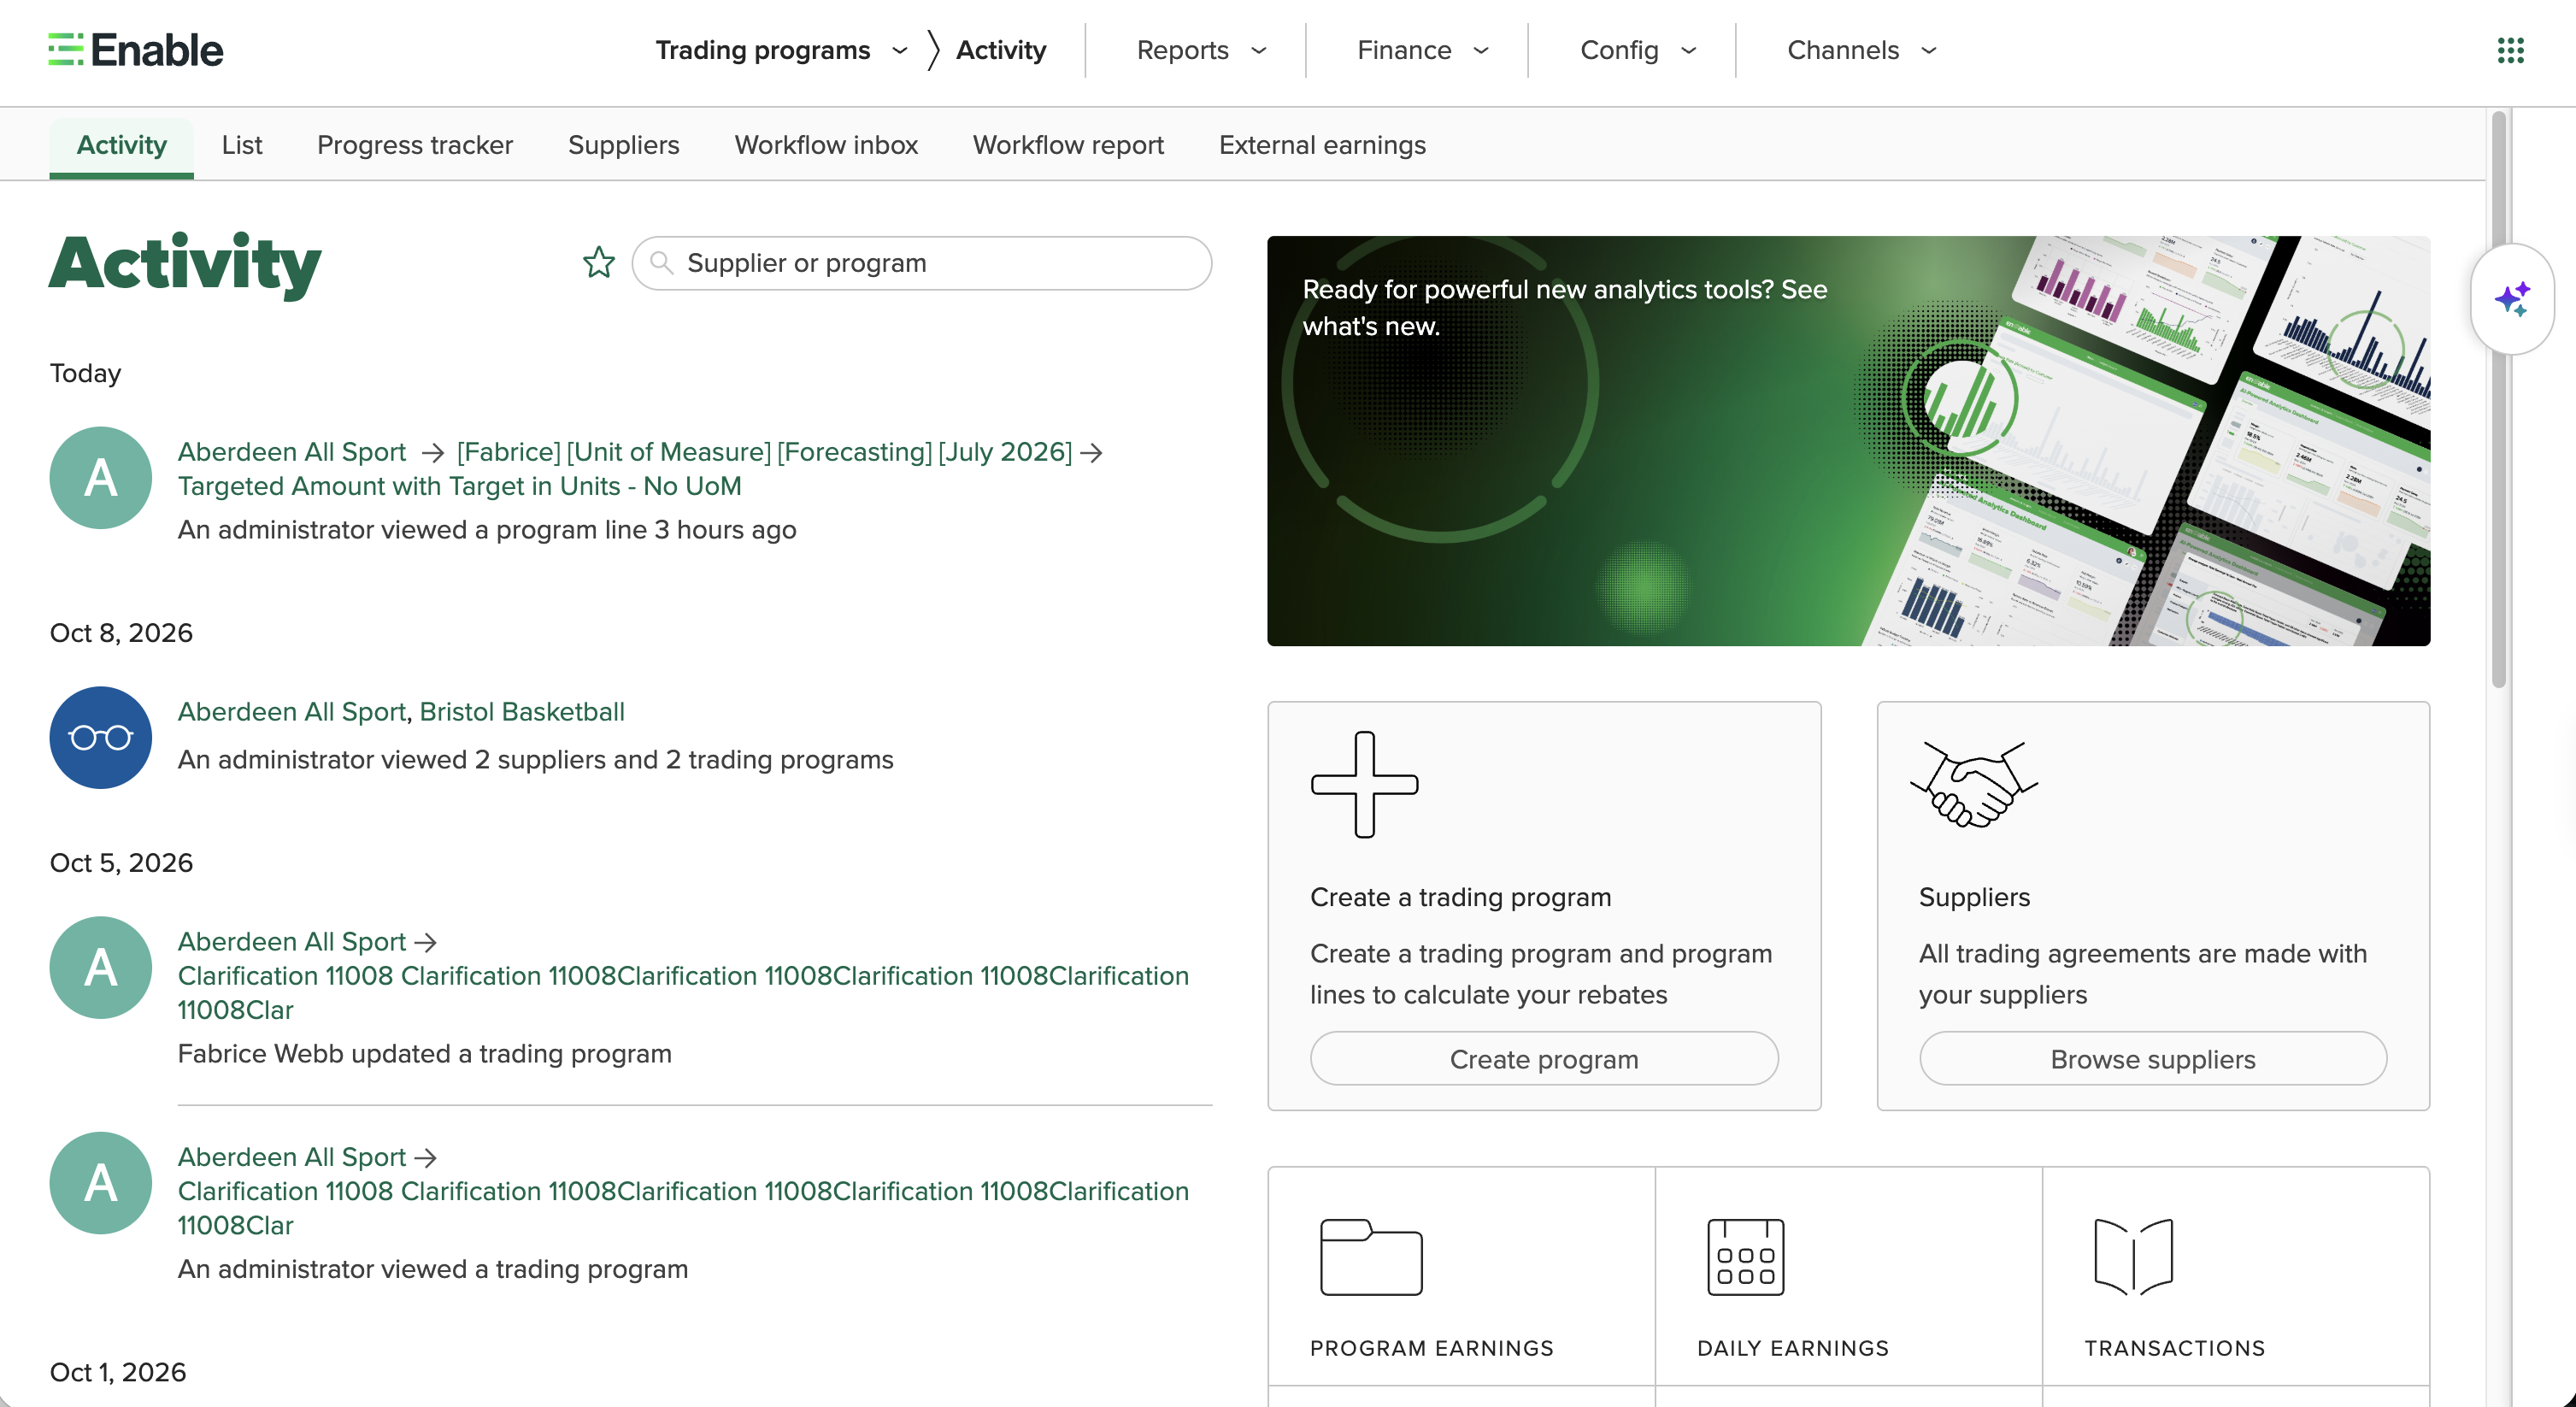
Task: Click the Supplier or program search field
Action: click(x=921, y=262)
